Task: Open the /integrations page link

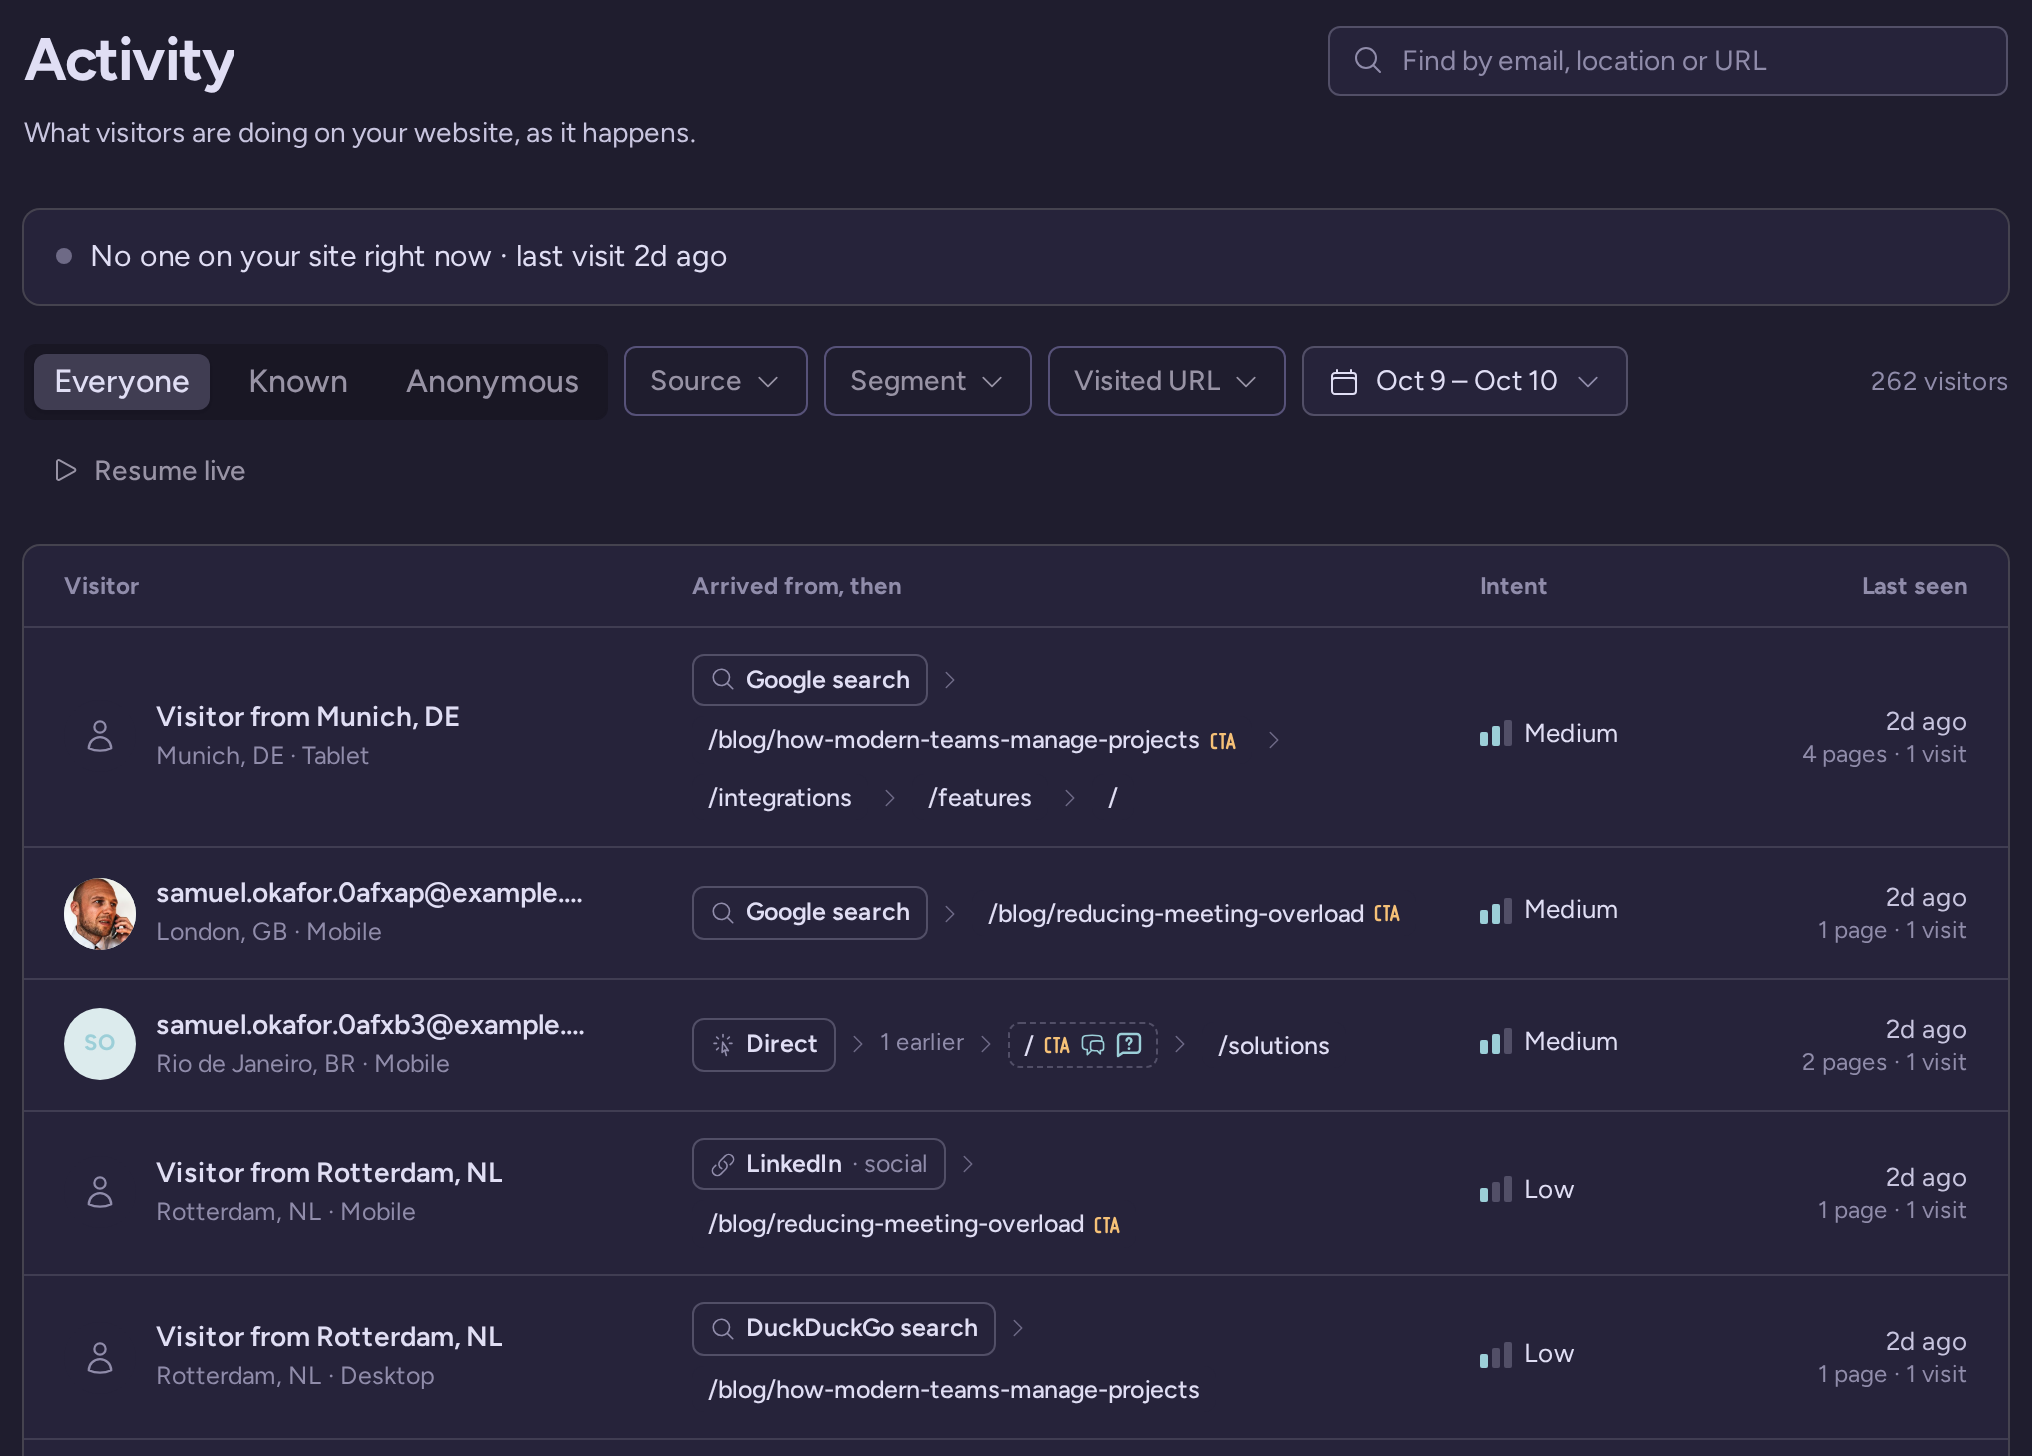Action: (780, 798)
